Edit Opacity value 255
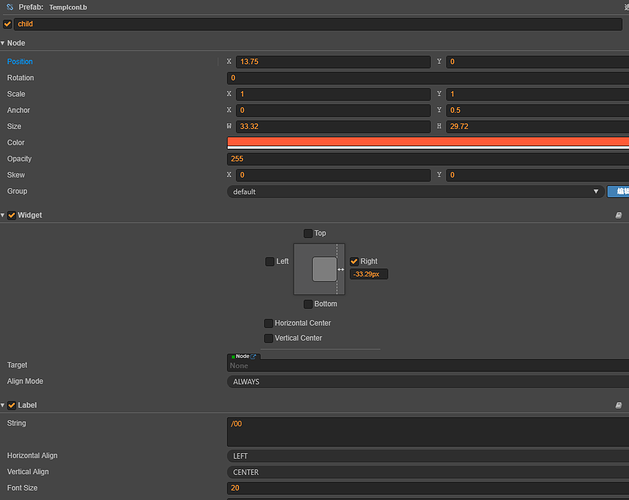 pyautogui.click(x=428, y=159)
